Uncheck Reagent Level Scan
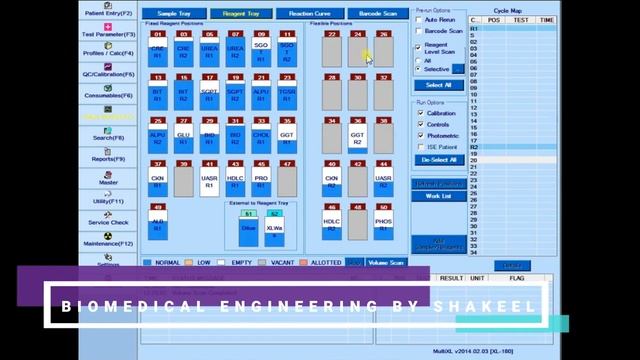This screenshot has width=640, height=360. [418, 47]
